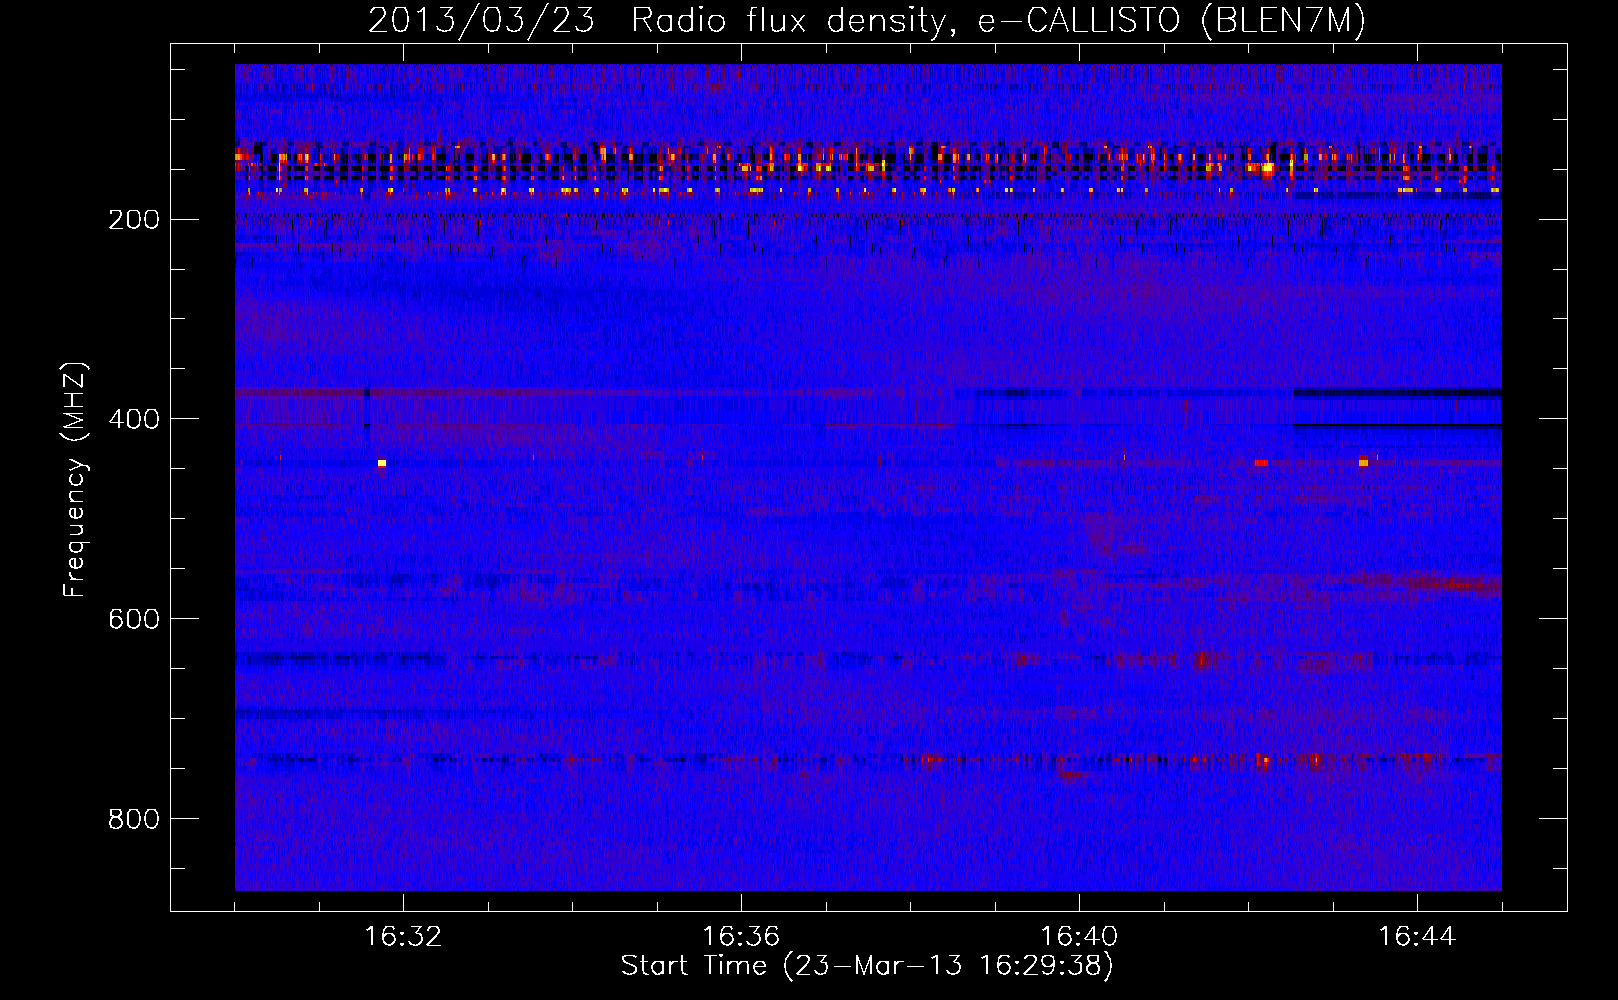Click the Frequency (MHZ) axis label

[75, 480]
